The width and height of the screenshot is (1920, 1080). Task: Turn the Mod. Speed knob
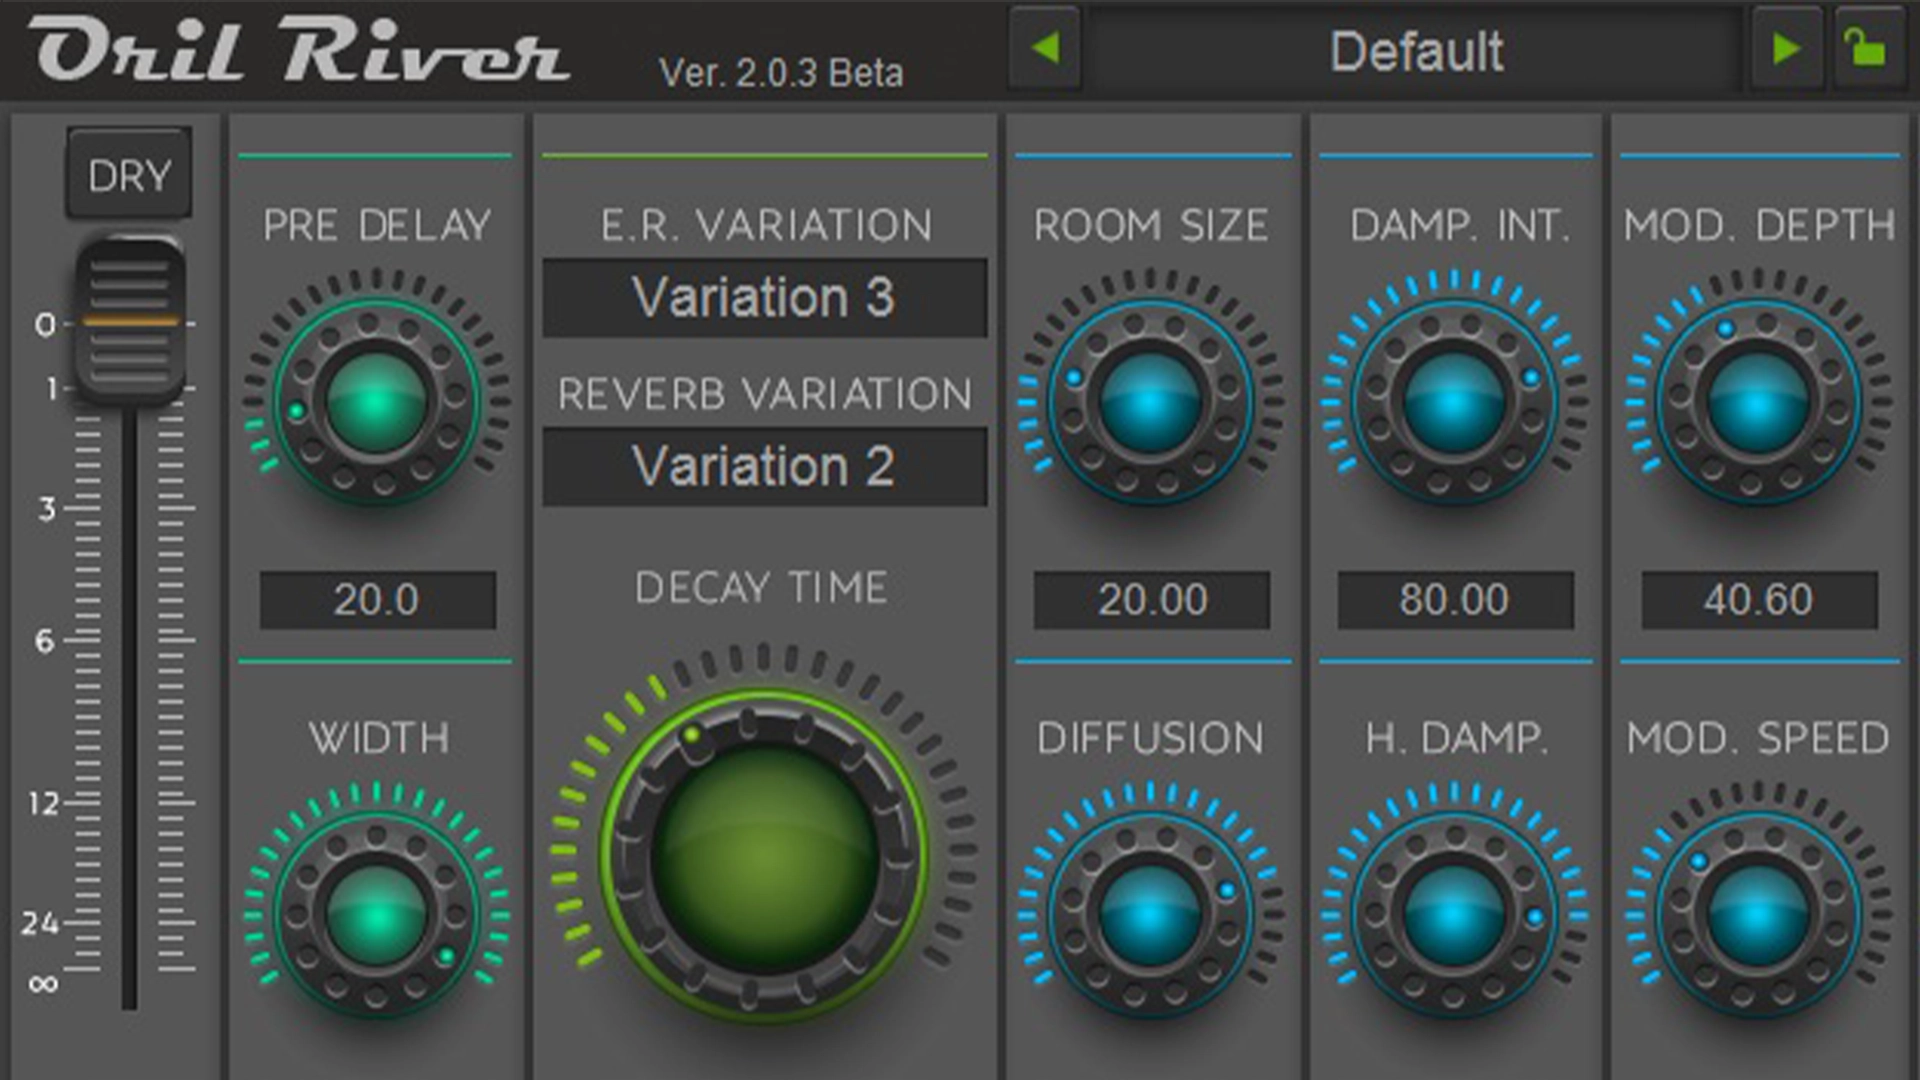pos(1760,910)
